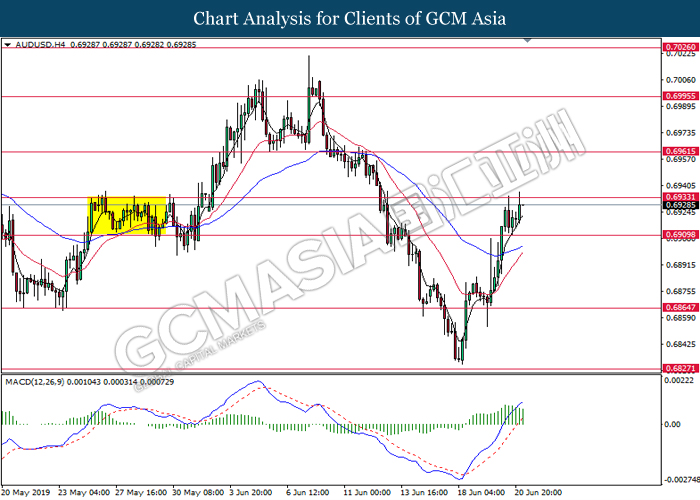Click the 6 Jun 12:00 time label
The width and height of the screenshot is (700, 500).
(308, 493)
